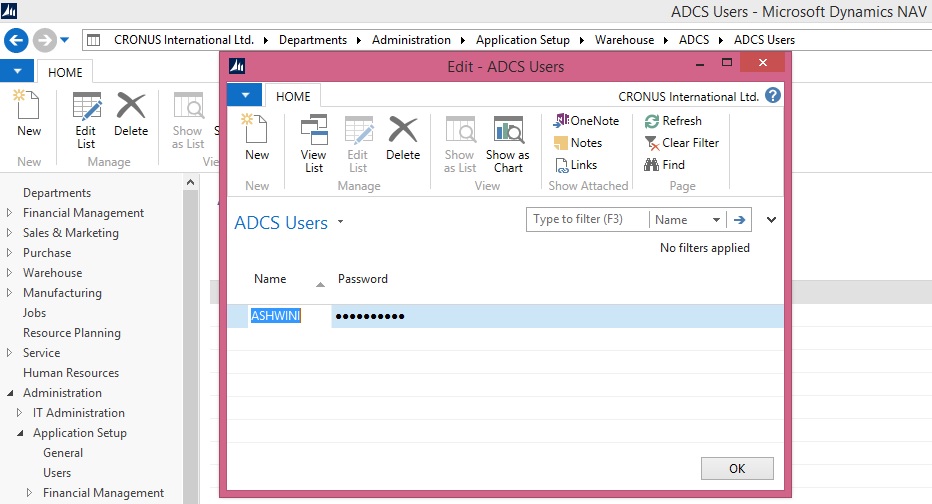Click Edit List in the Edit dialog ribbon
The width and height of the screenshot is (932, 504).
[358, 144]
